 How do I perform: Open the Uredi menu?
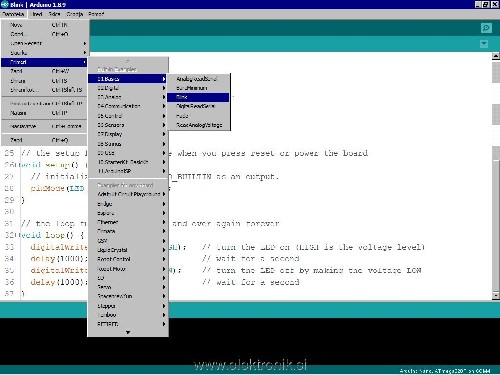coord(36,14)
